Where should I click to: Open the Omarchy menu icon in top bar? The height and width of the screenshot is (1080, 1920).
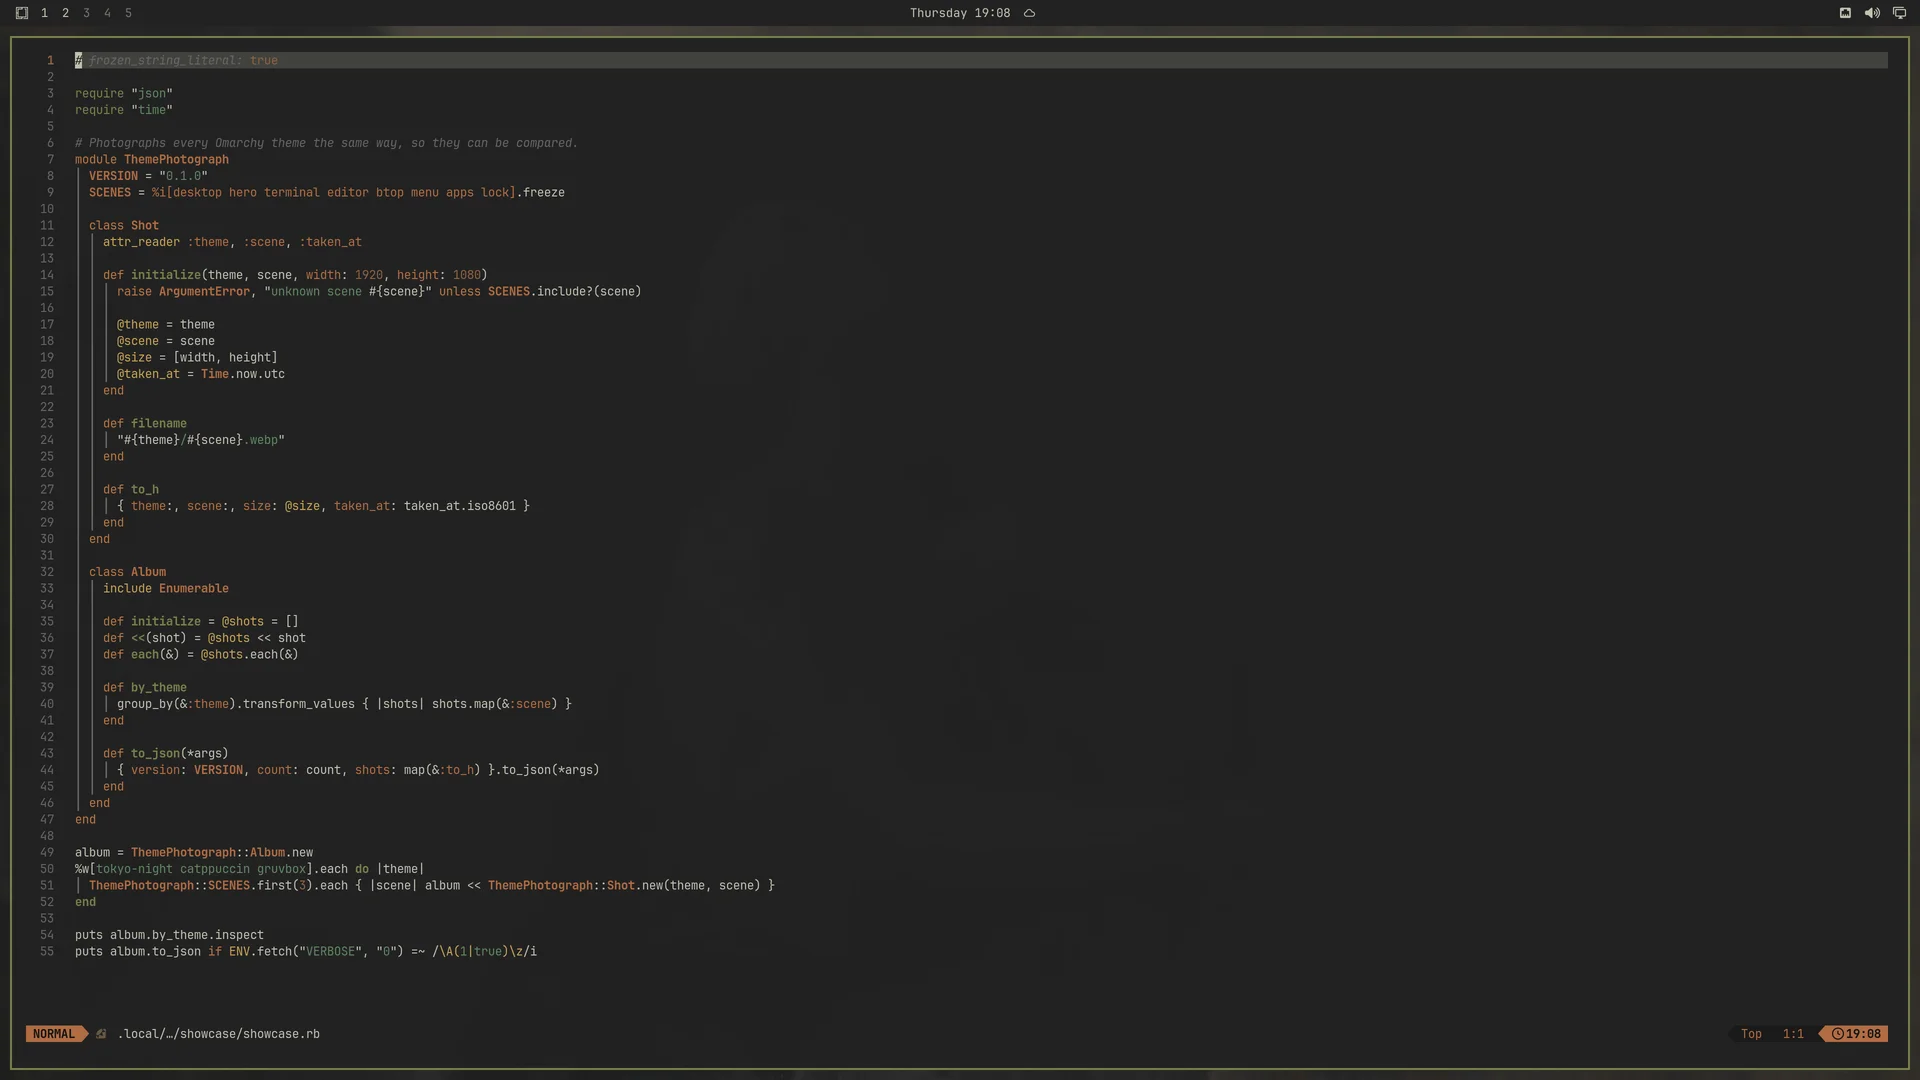click(x=22, y=13)
